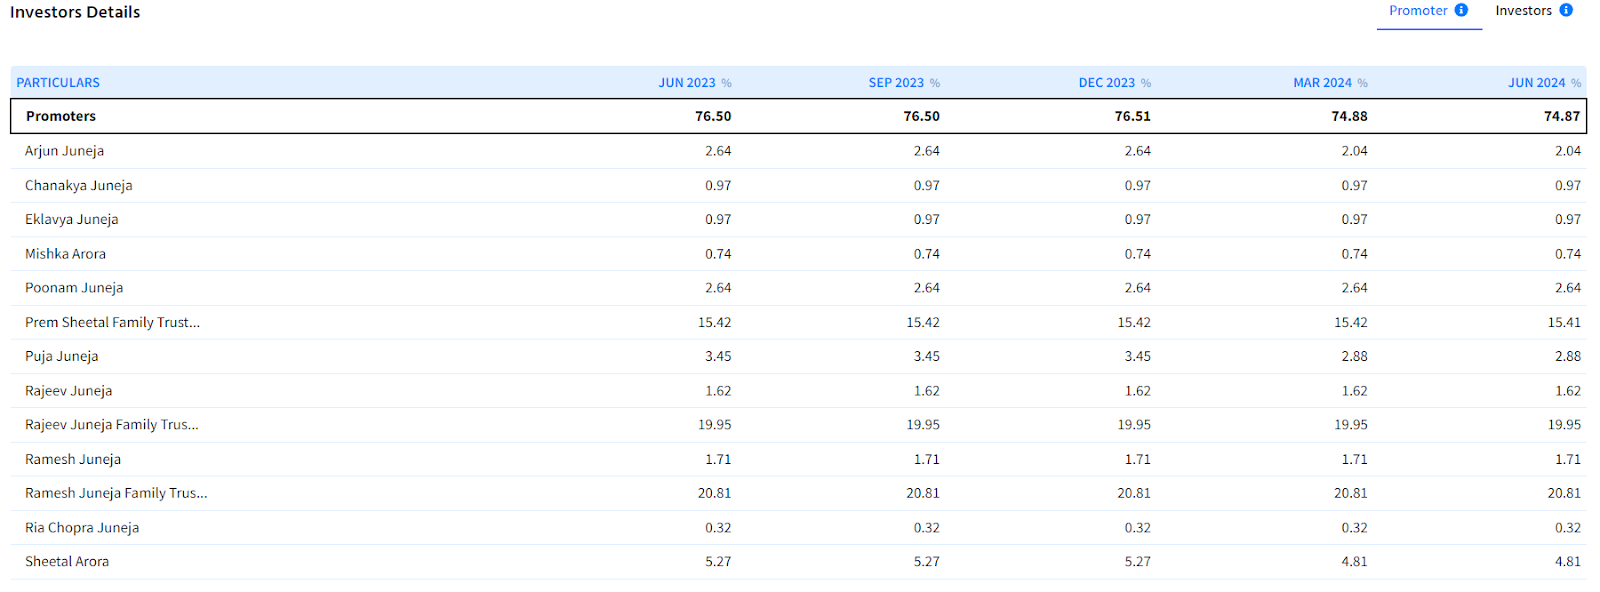The image size is (1600, 592).
Task: Click Mishka Arora SEP 2023 value 0.74
Action: pos(927,254)
